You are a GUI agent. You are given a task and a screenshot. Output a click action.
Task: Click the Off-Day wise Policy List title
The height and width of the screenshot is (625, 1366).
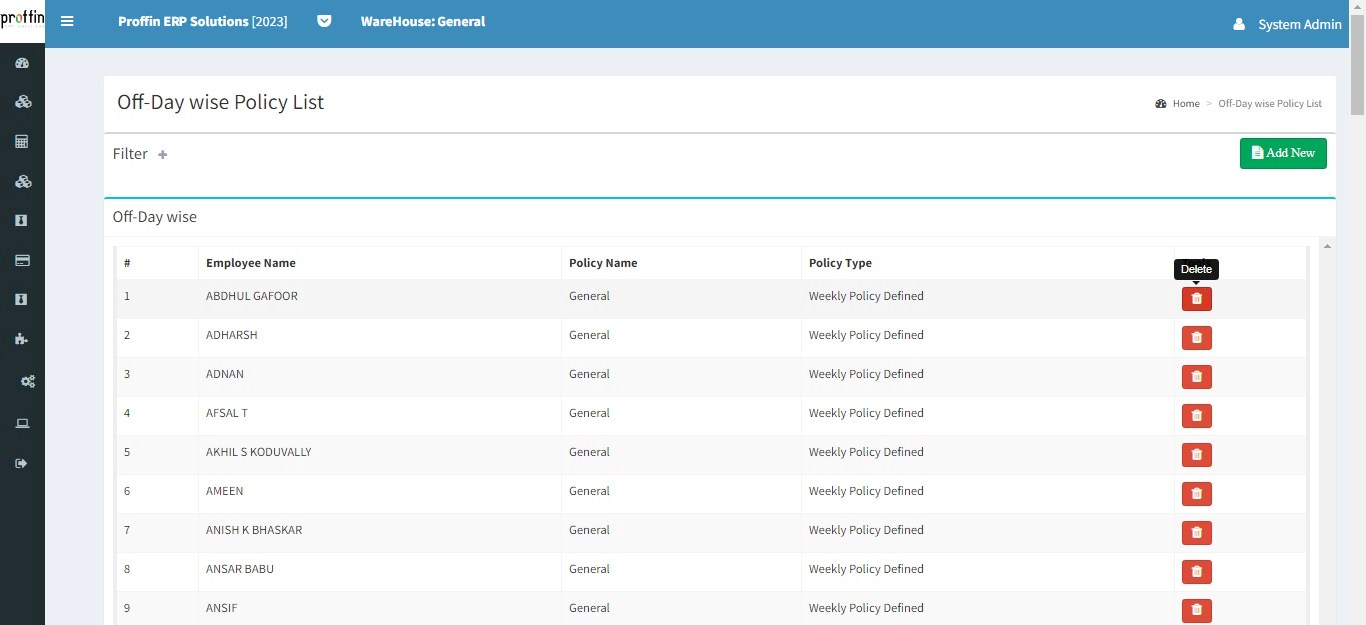[221, 102]
